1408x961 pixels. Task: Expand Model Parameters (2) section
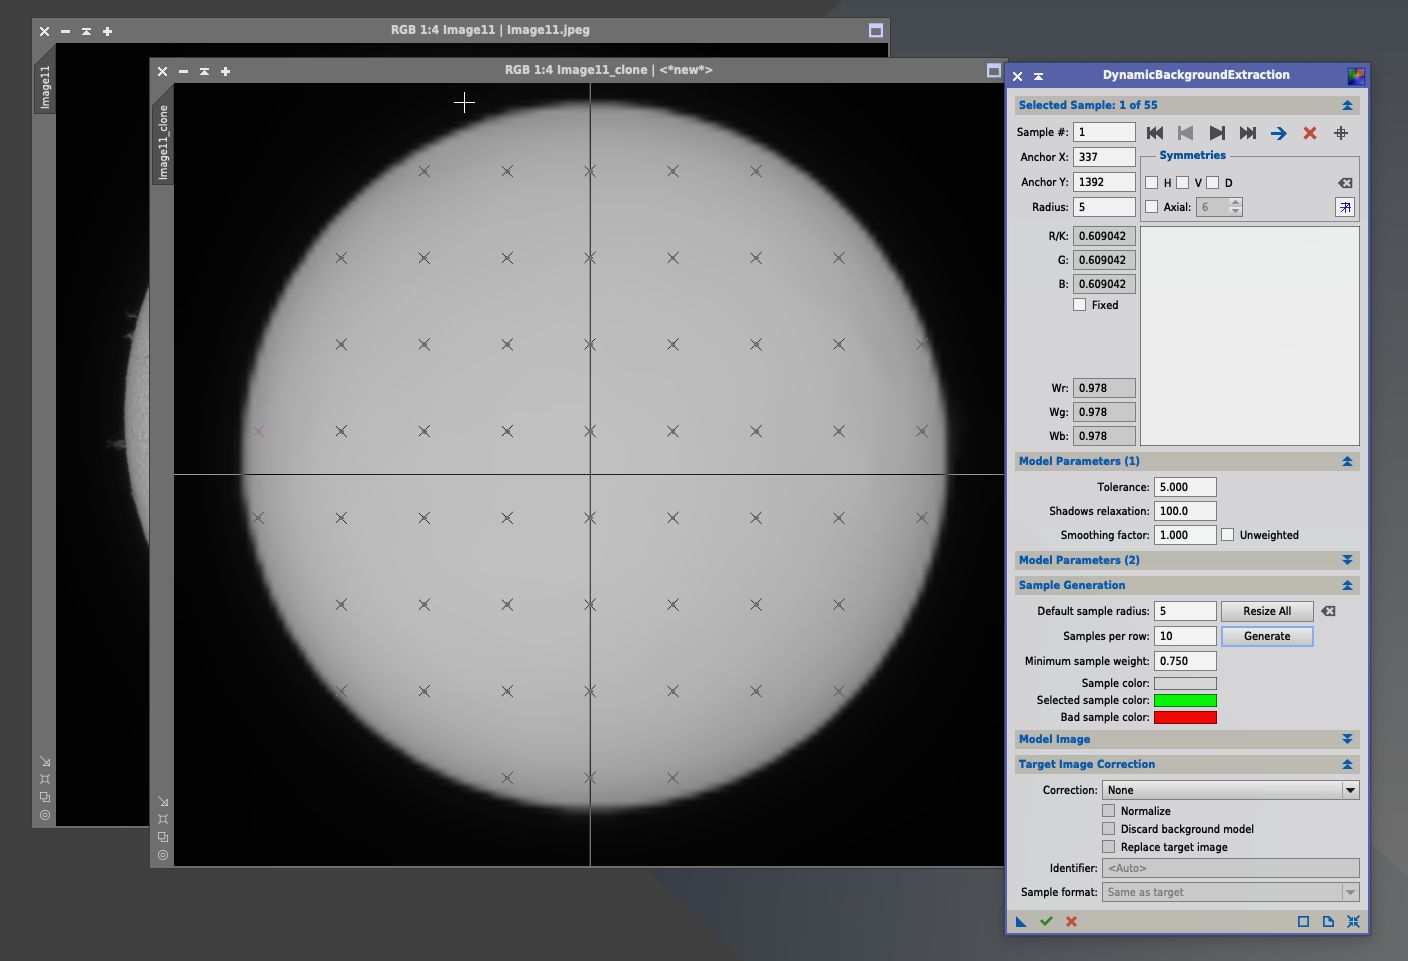tap(1347, 560)
